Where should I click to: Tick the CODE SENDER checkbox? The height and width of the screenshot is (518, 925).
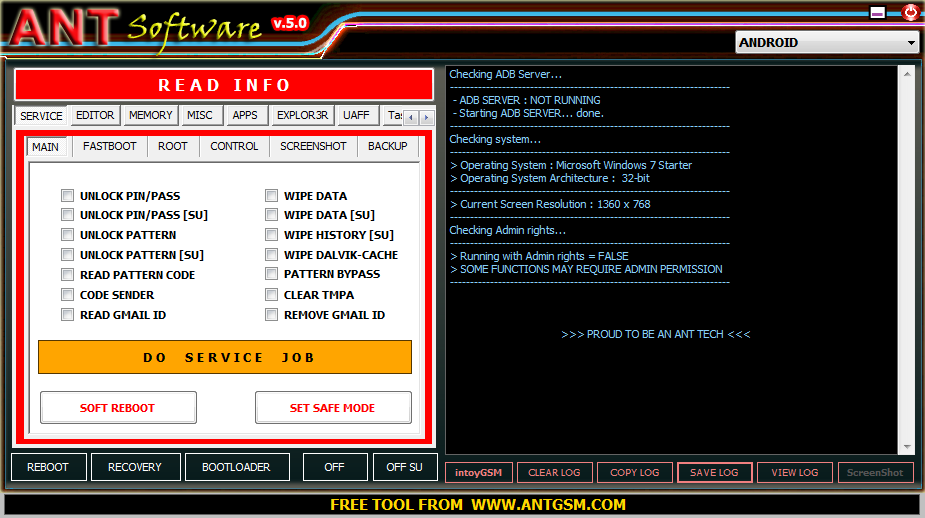click(x=67, y=295)
